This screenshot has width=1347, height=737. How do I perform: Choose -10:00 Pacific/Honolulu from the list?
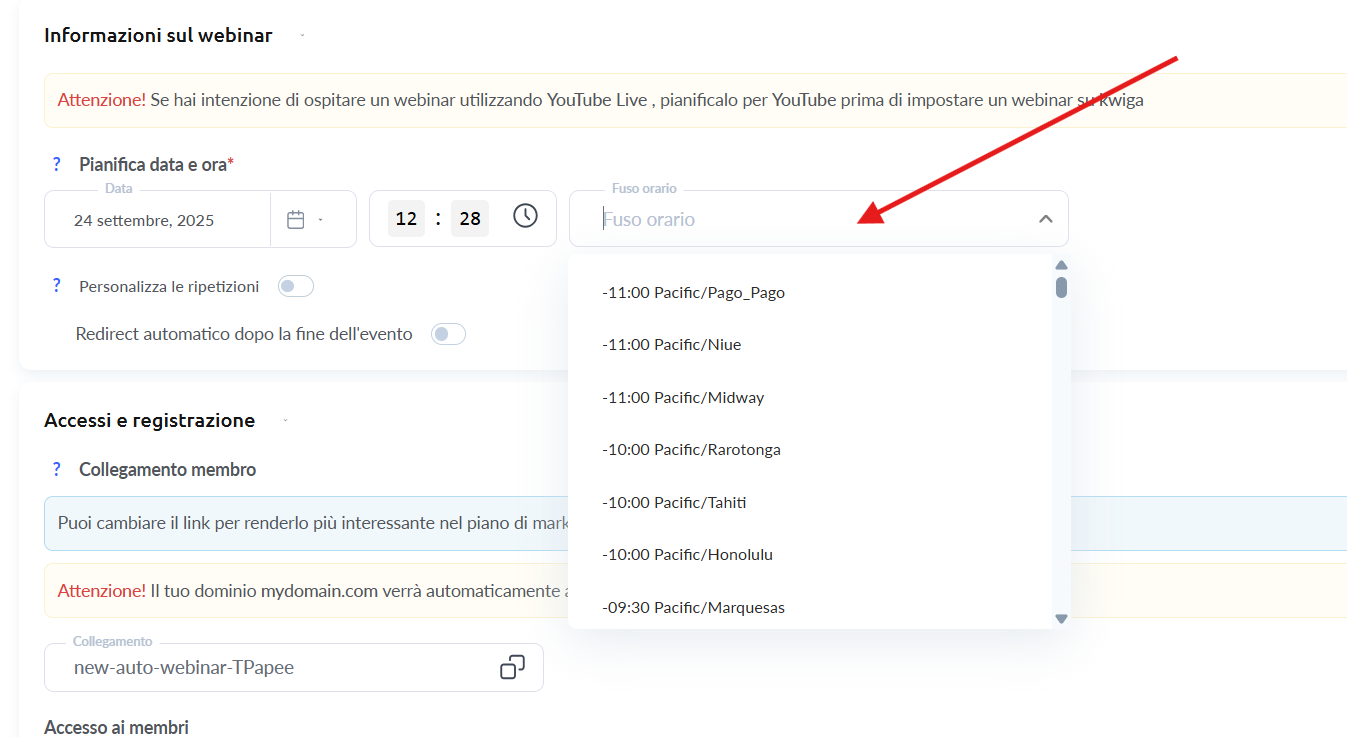pyautogui.click(x=687, y=555)
